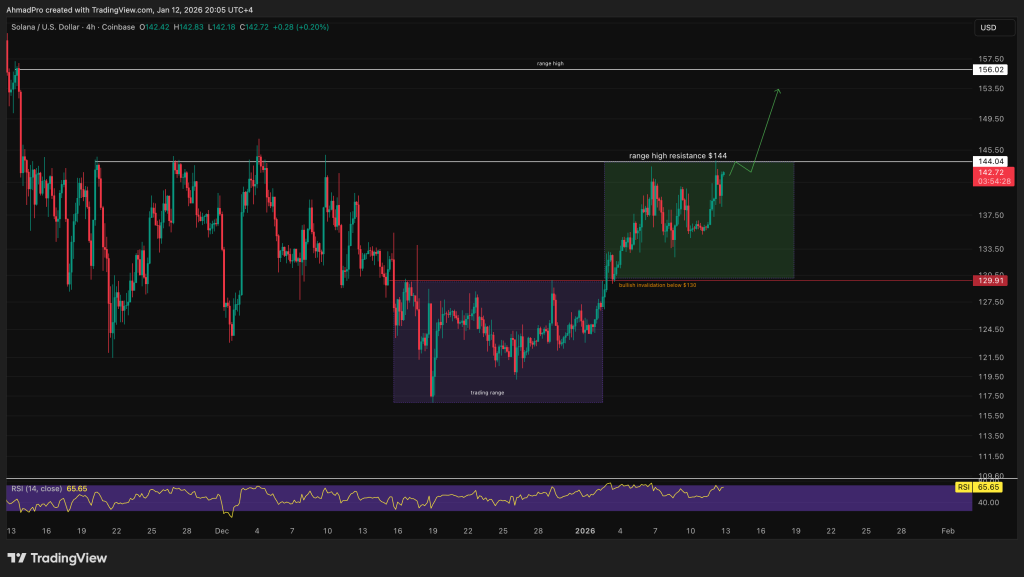The height and width of the screenshot is (577, 1024).
Task: Click the yellow RSI line in indicator pane
Action: (x=400, y=497)
